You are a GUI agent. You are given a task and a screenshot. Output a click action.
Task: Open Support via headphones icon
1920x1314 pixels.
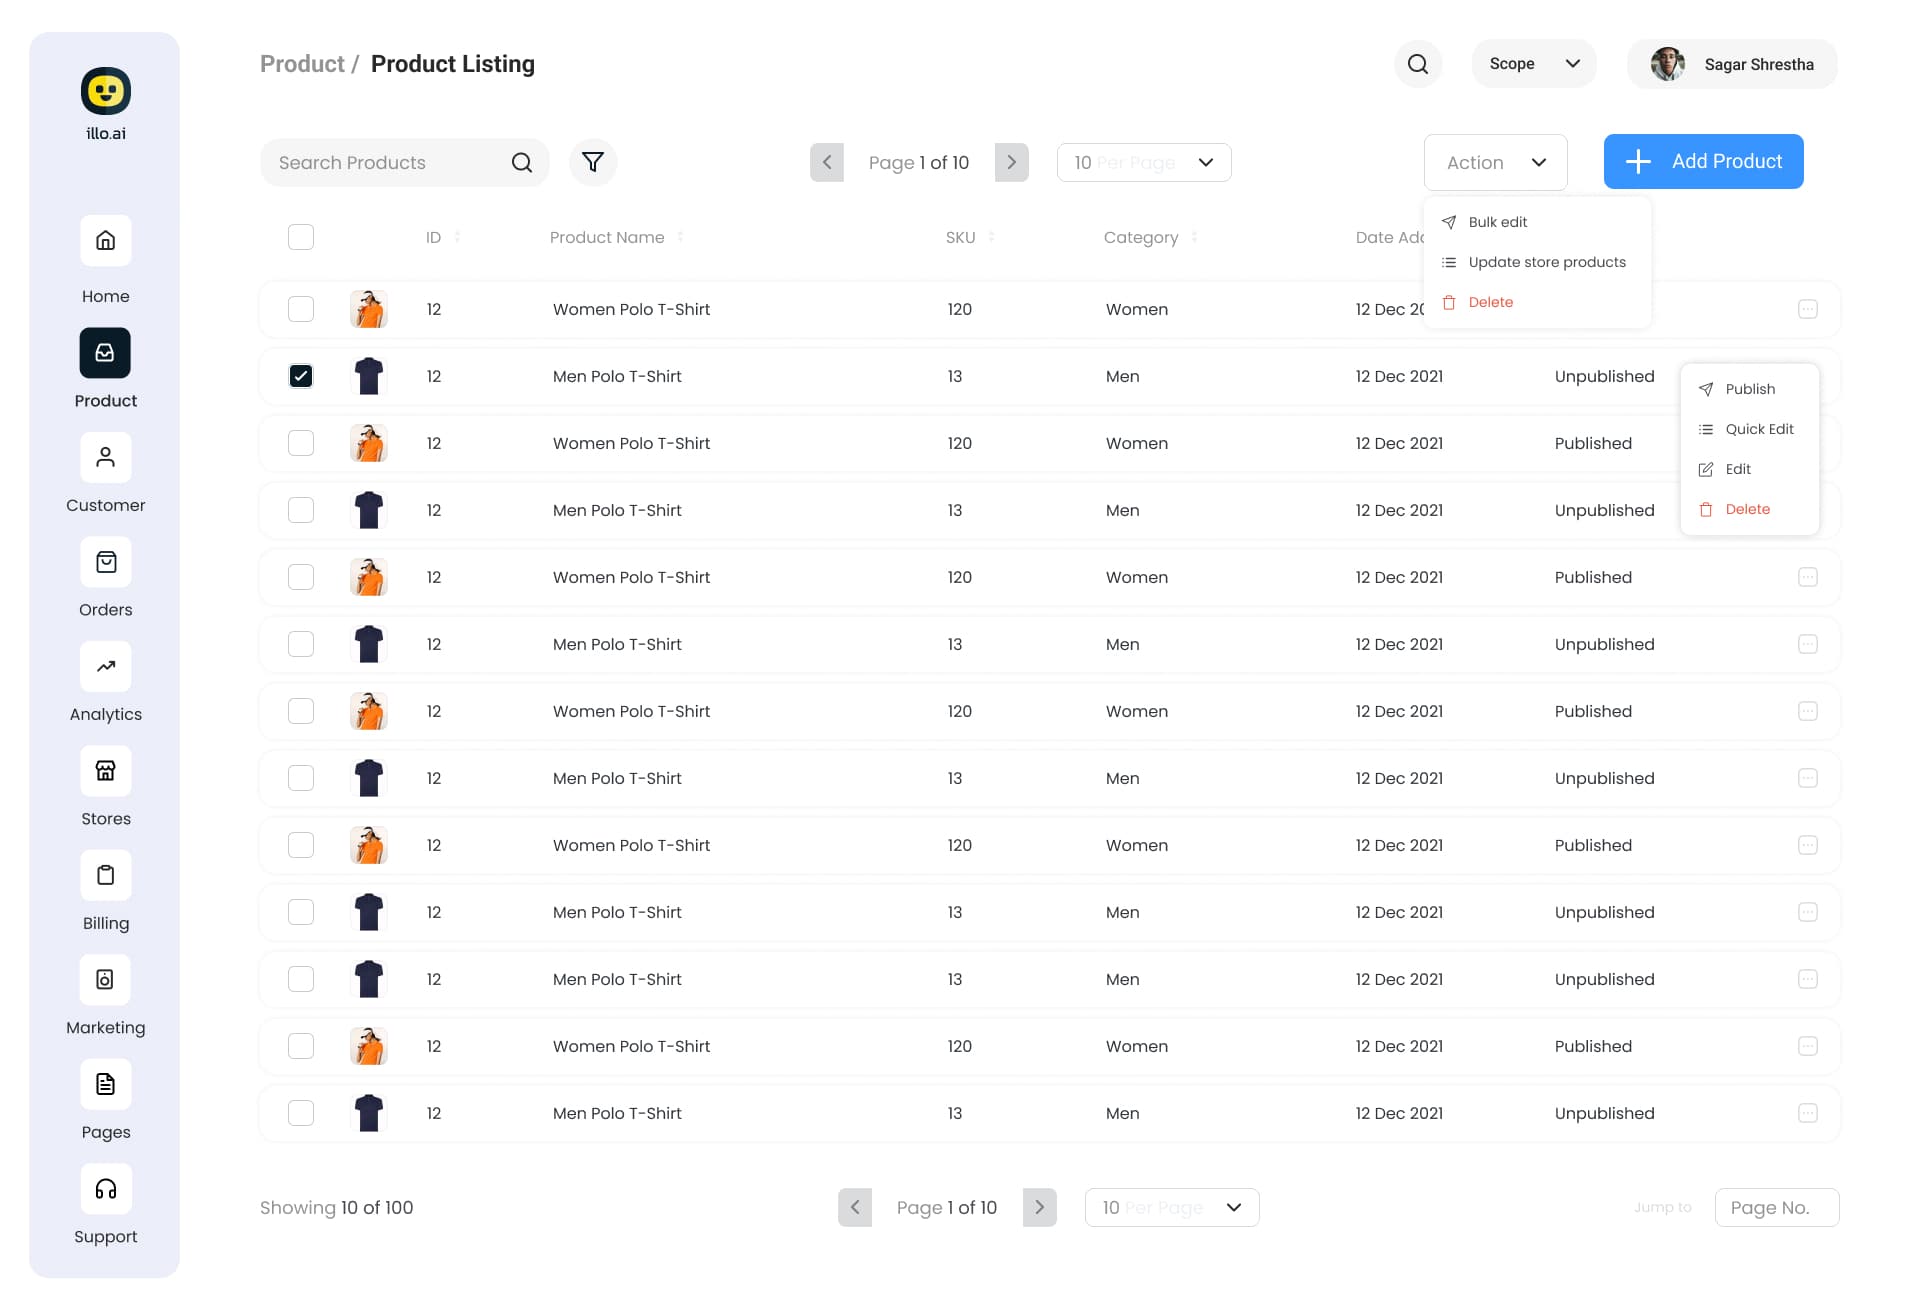(105, 1189)
